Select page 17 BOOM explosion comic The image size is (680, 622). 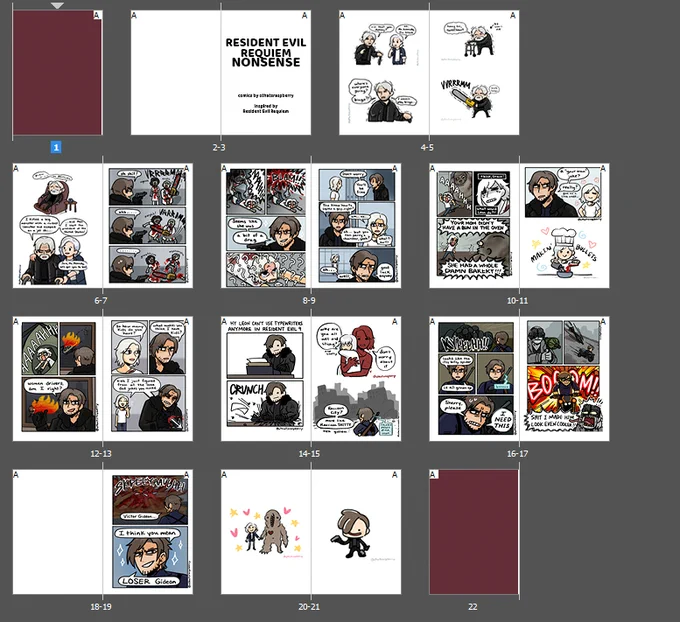tap(565, 379)
